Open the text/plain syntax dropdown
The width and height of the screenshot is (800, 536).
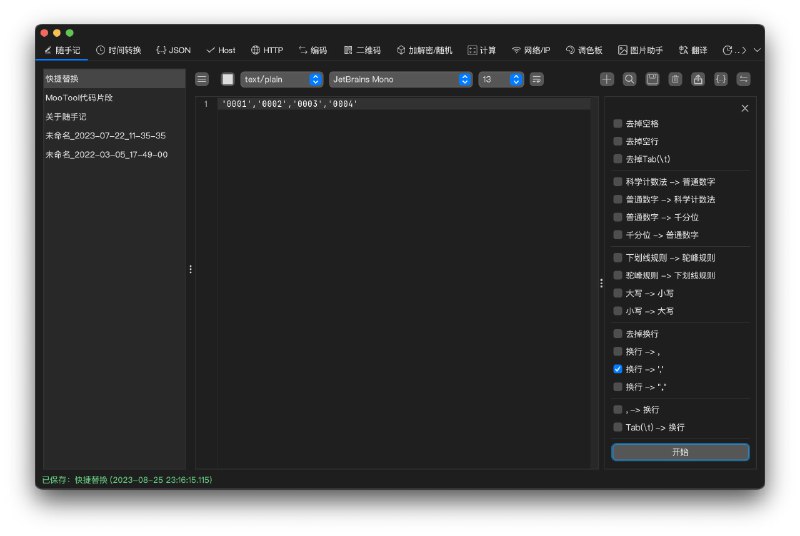(281, 79)
